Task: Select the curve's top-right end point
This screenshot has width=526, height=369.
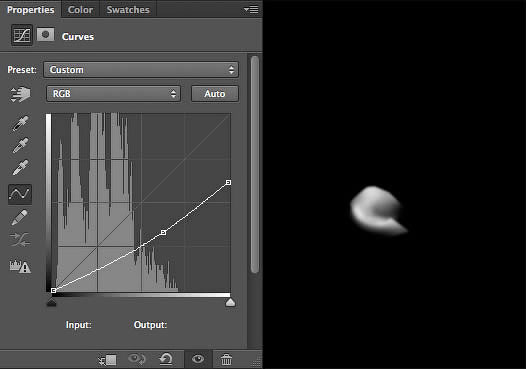Action: (228, 182)
